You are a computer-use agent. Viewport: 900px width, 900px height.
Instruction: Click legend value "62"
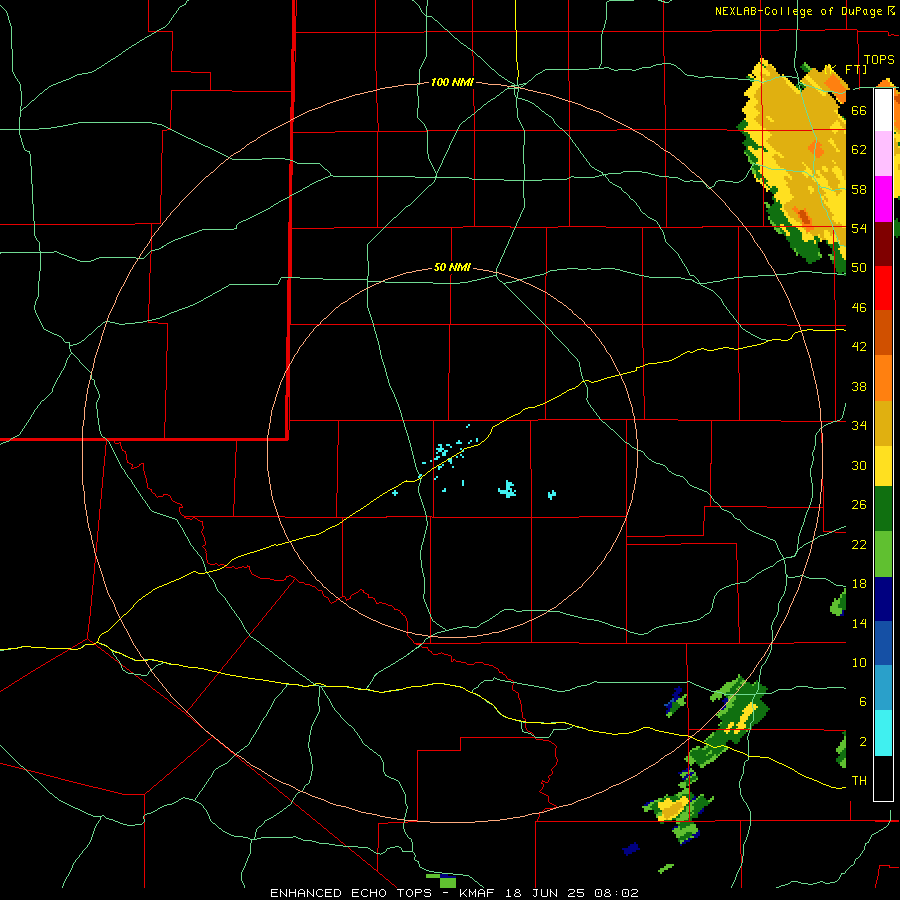[859, 149]
